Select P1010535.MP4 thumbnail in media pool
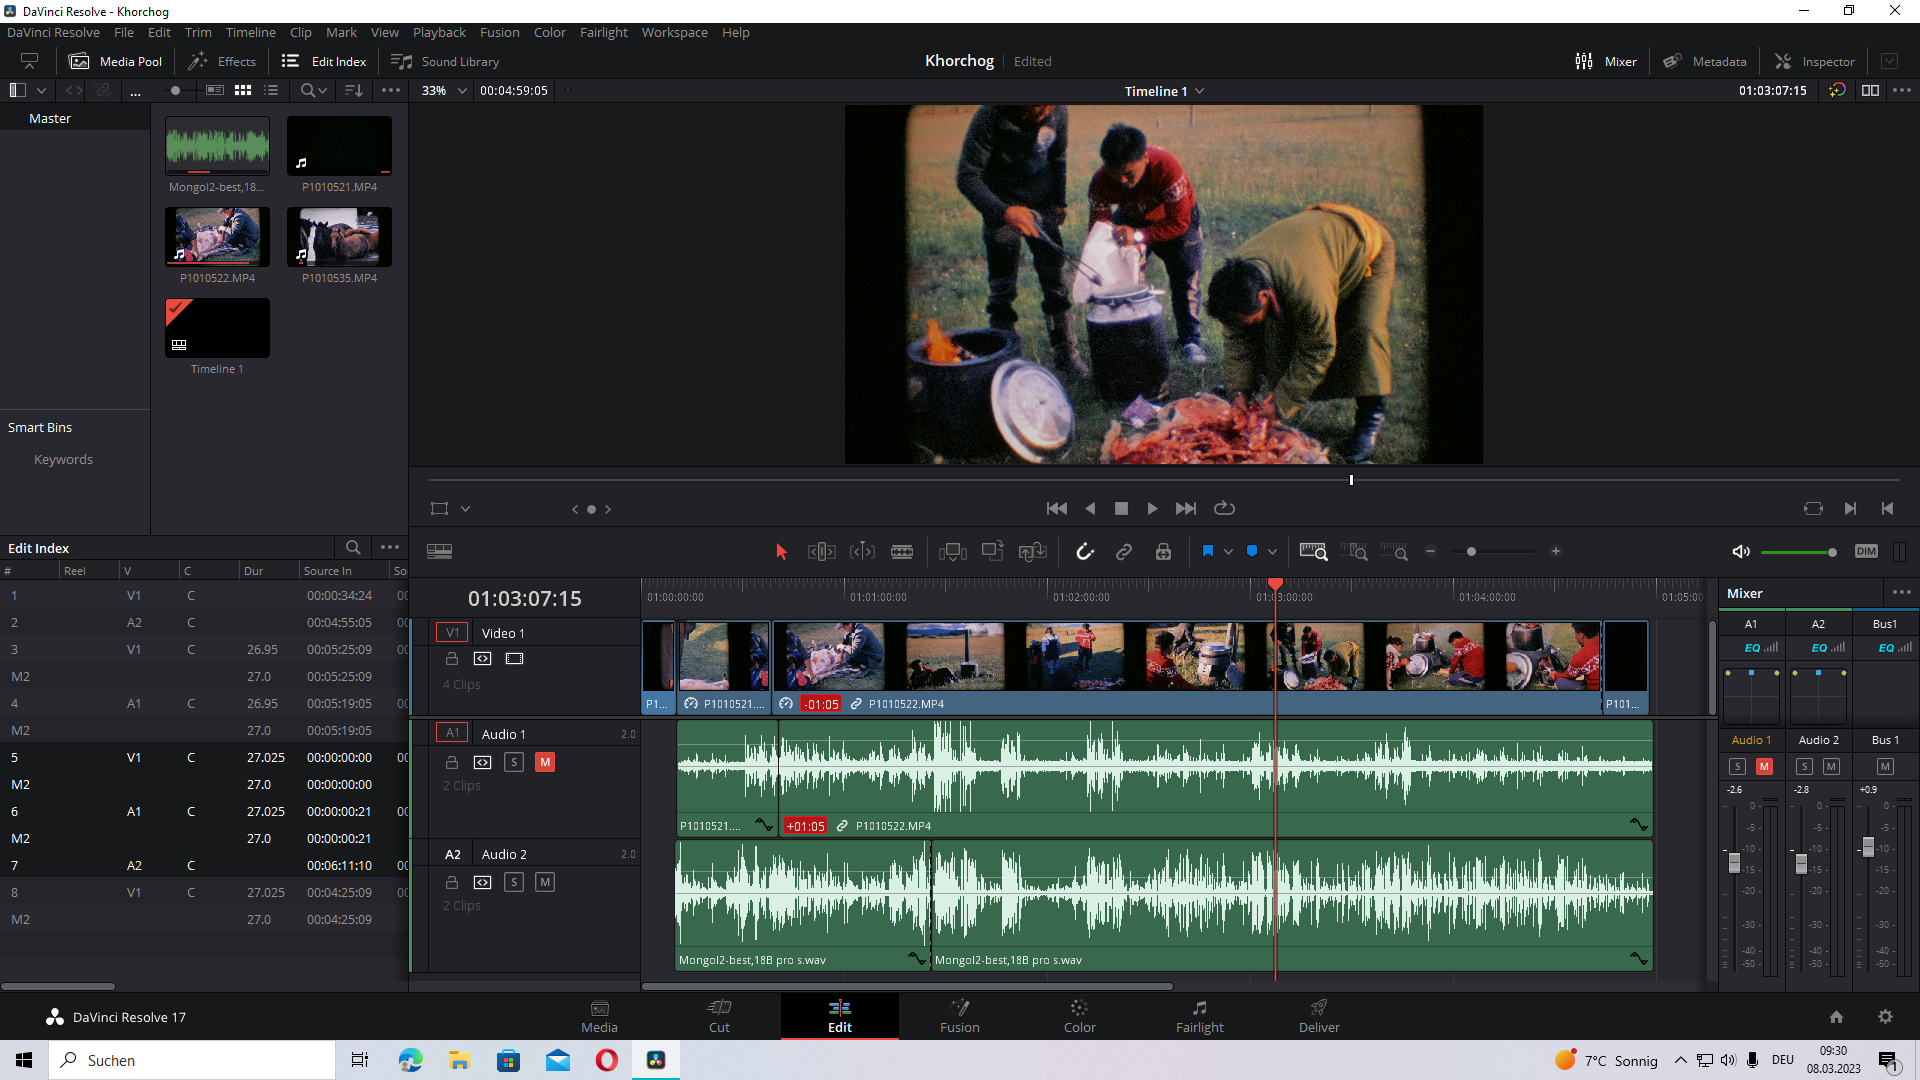This screenshot has height=1080, width=1920. pyautogui.click(x=339, y=237)
